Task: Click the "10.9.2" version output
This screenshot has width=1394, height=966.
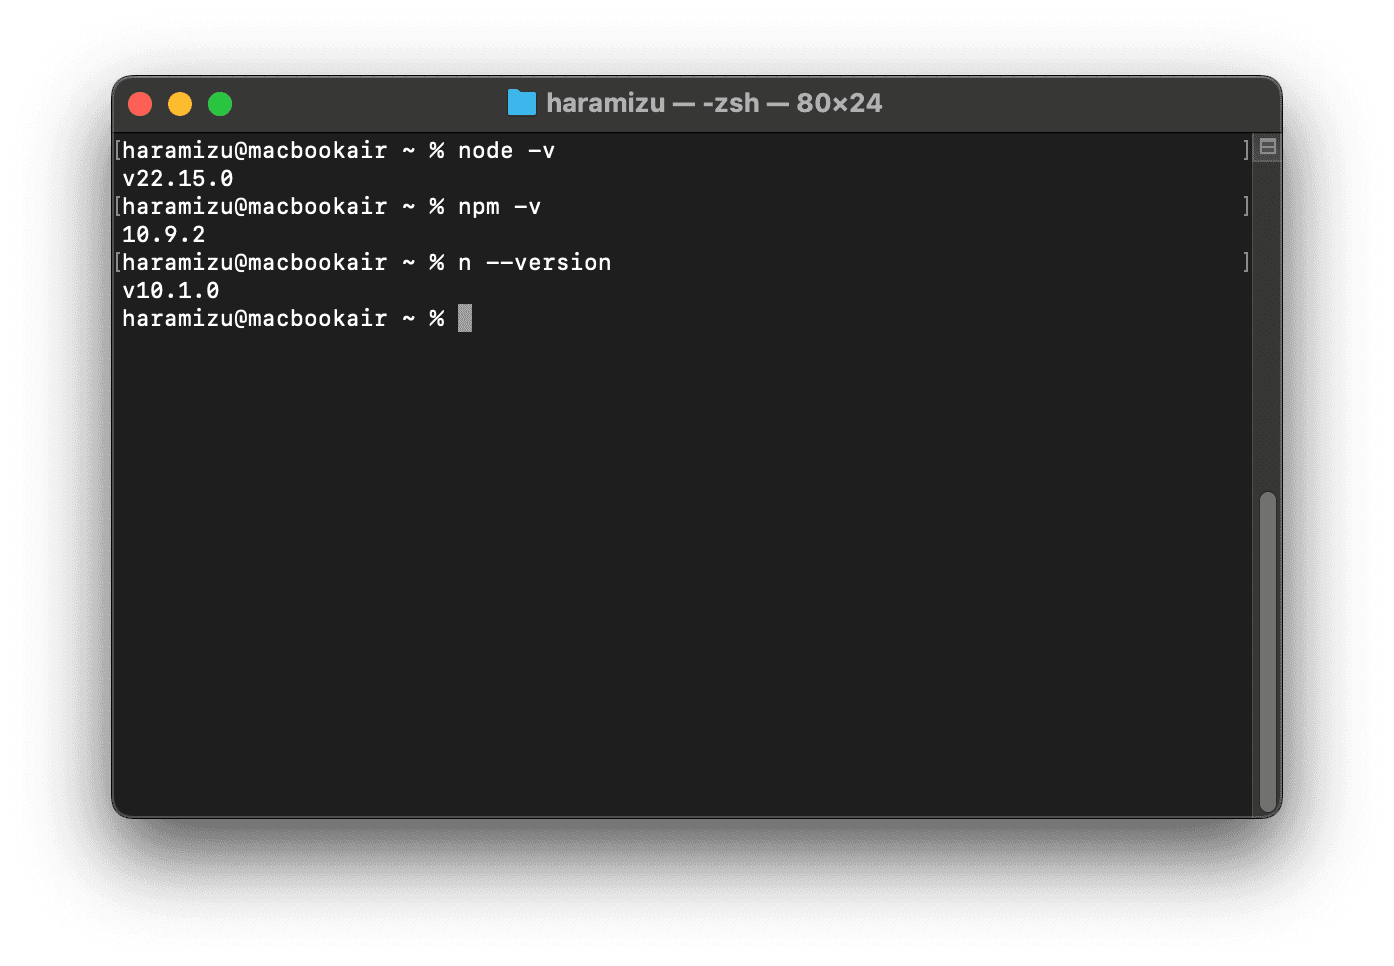Action: (164, 234)
